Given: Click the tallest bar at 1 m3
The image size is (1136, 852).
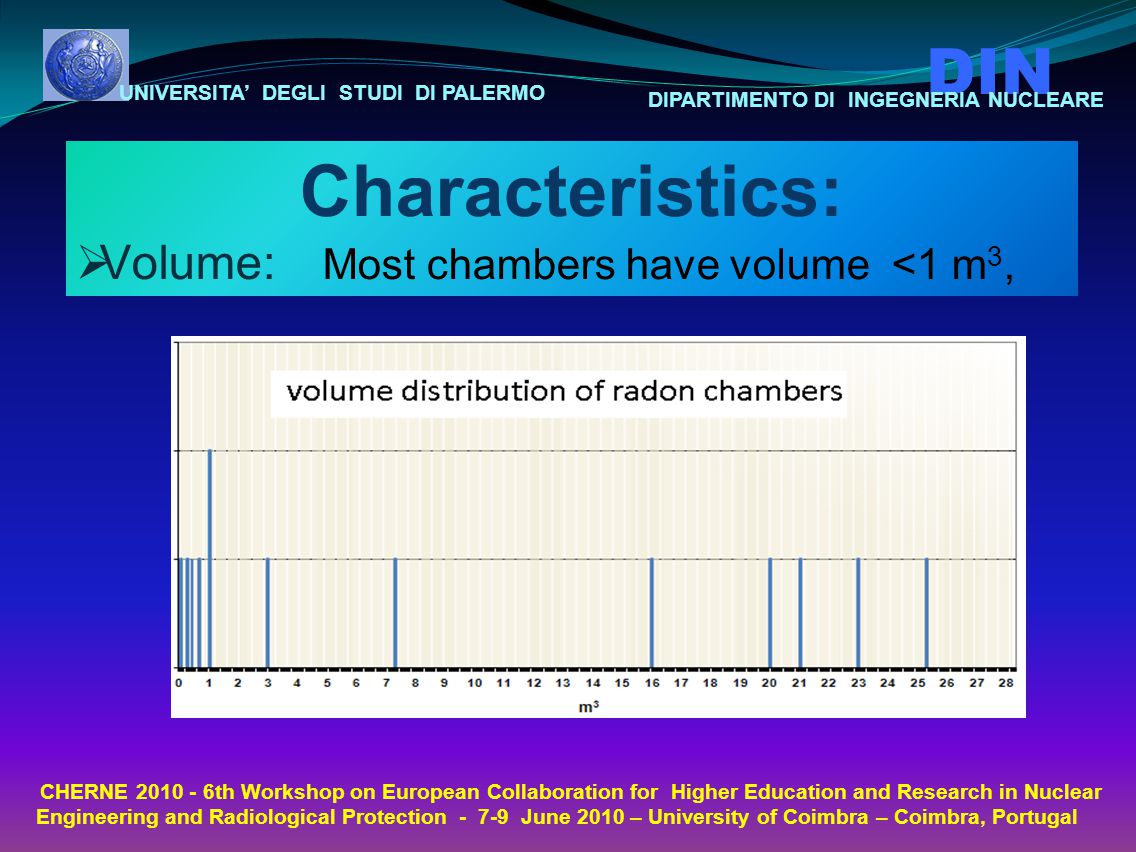Looking at the screenshot, I should coord(210,558).
